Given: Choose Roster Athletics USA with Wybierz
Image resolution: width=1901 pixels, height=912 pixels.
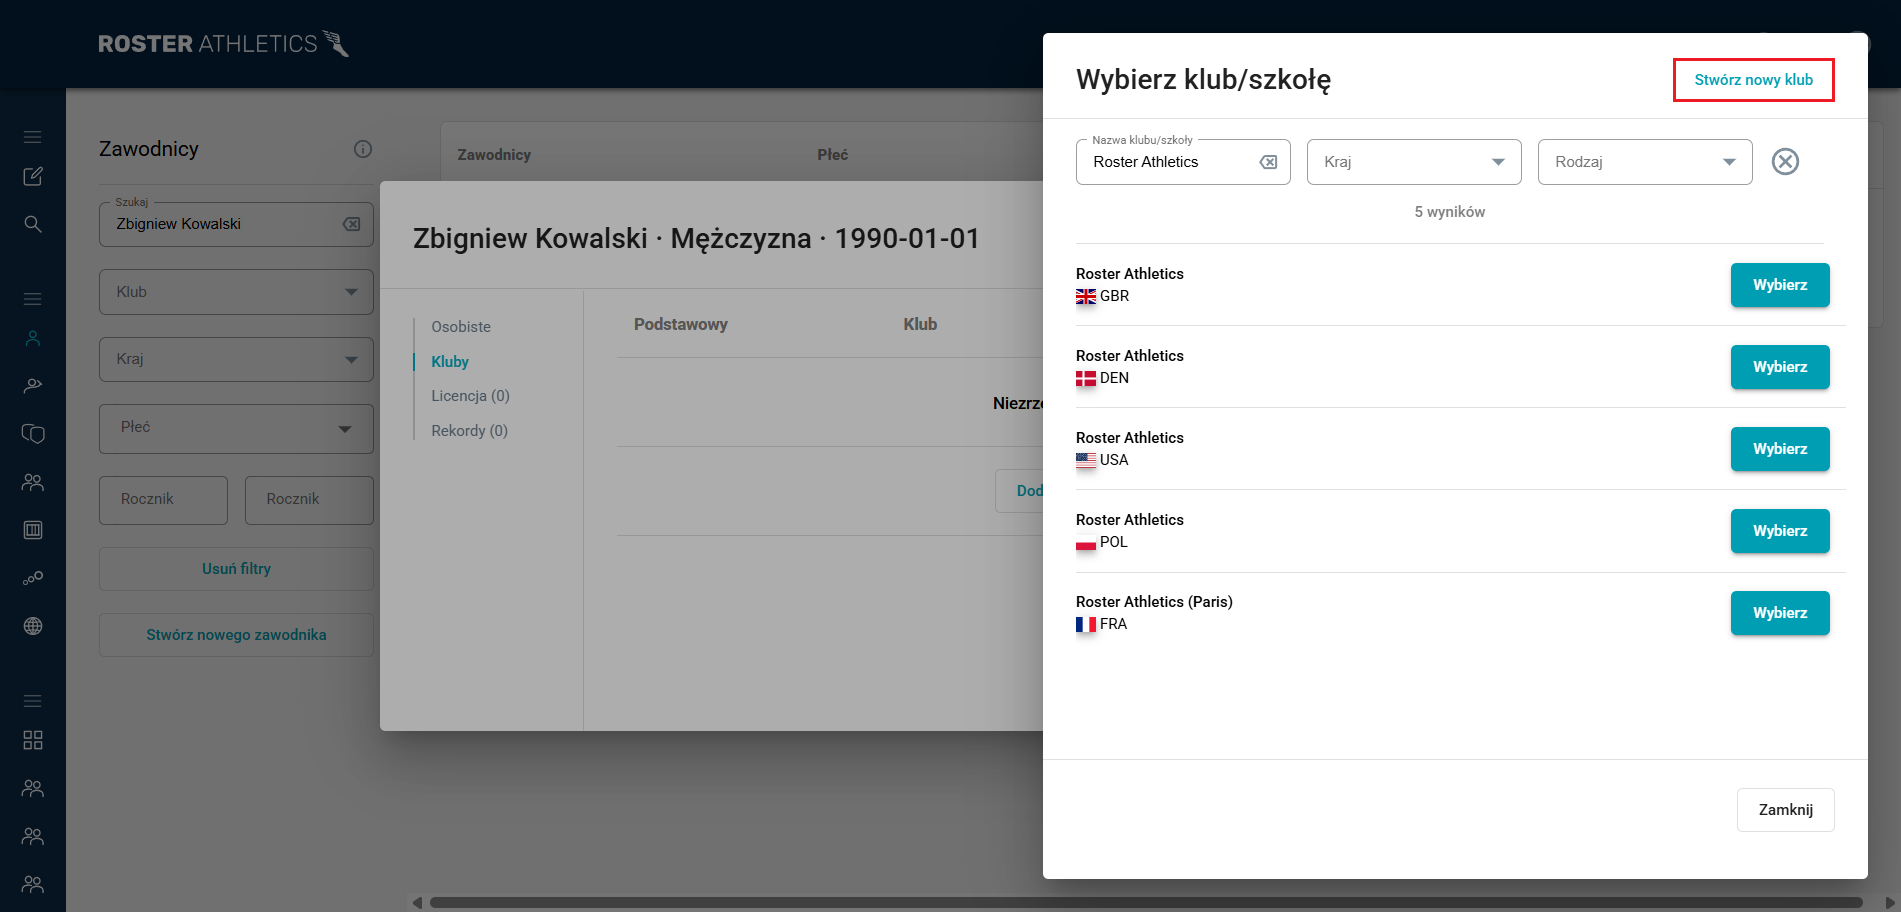Looking at the screenshot, I should pyautogui.click(x=1780, y=449).
